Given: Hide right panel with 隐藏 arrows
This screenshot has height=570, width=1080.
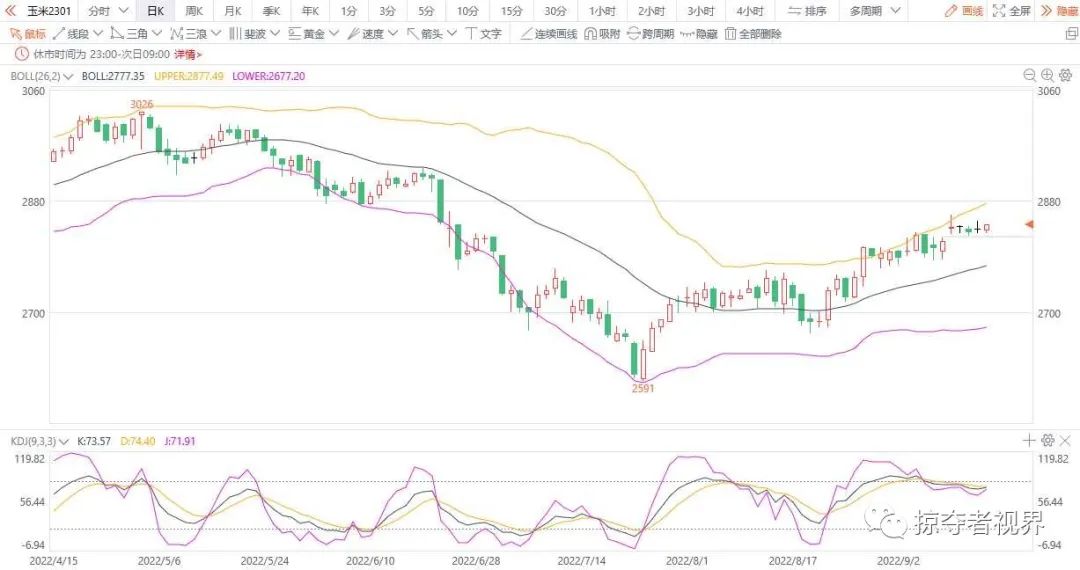Looking at the screenshot, I should [1059, 11].
